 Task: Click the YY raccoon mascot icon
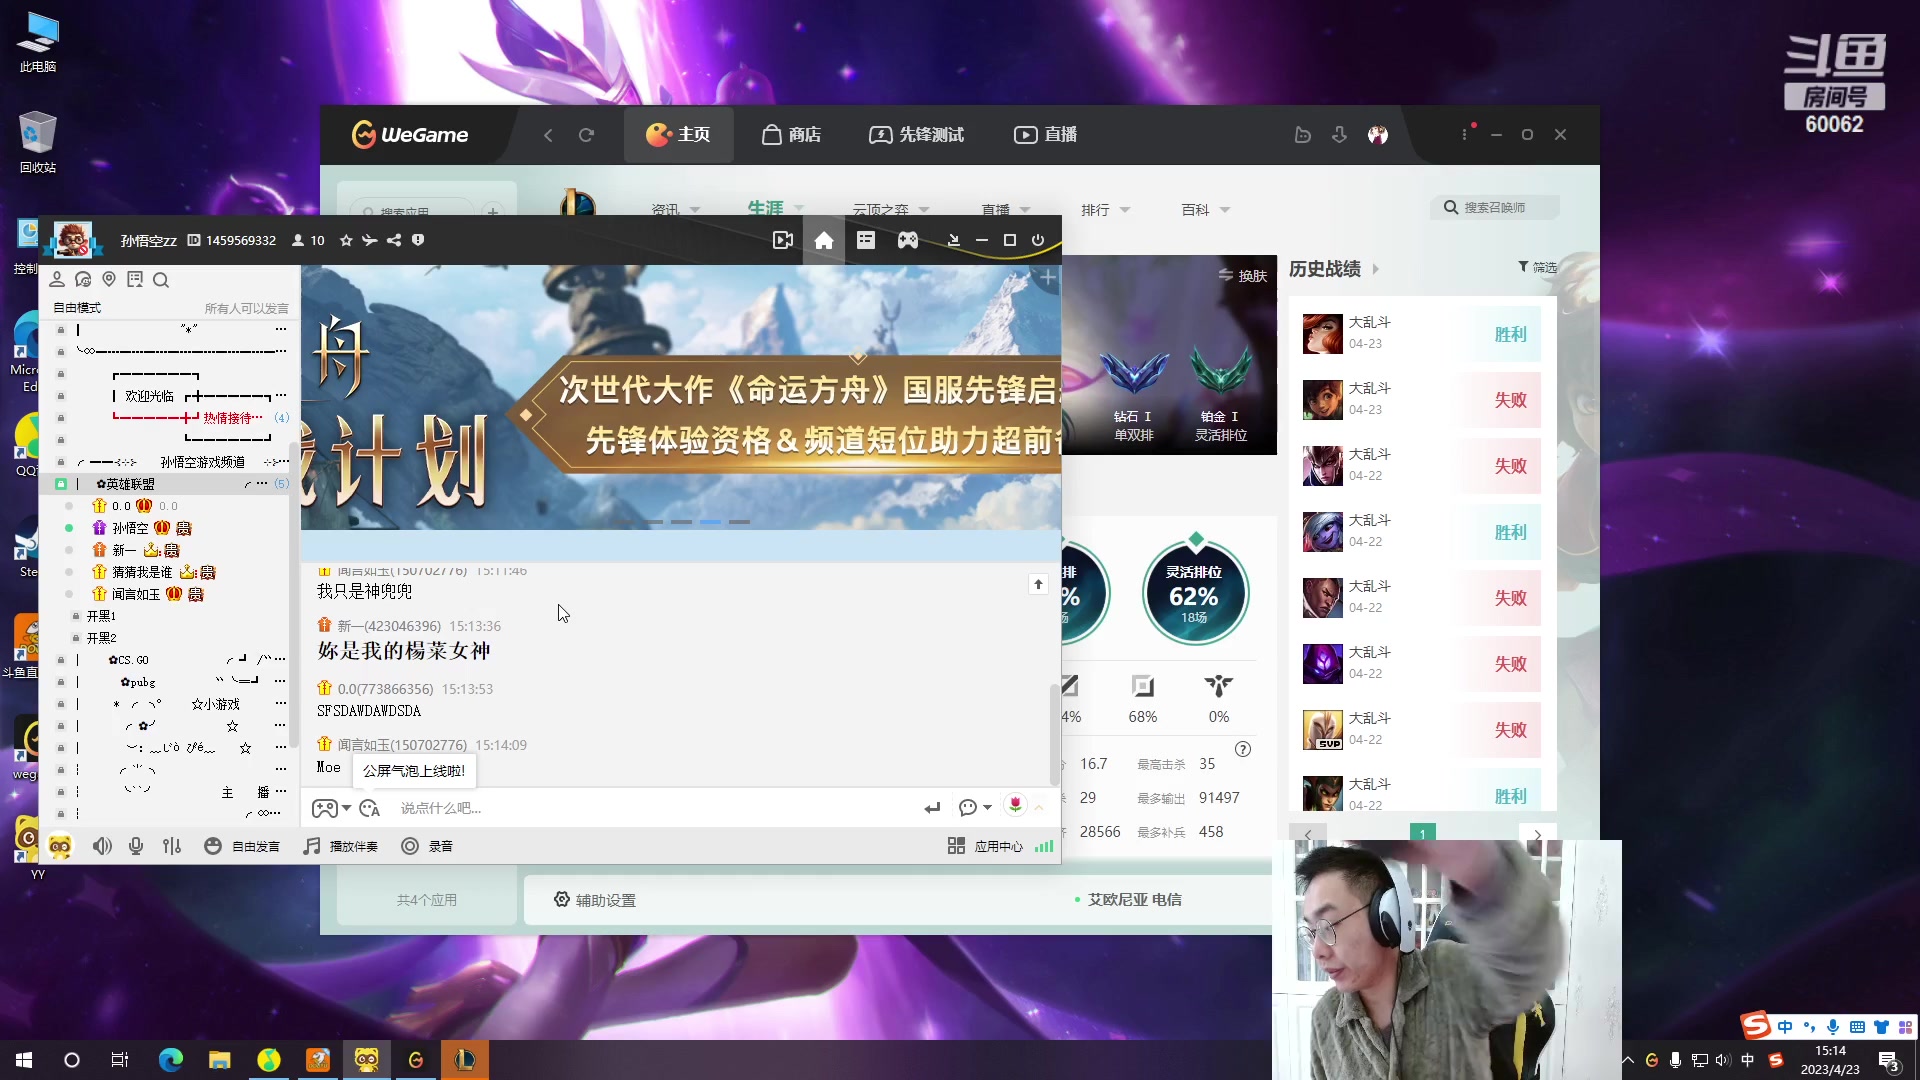click(x=60, y=846)
